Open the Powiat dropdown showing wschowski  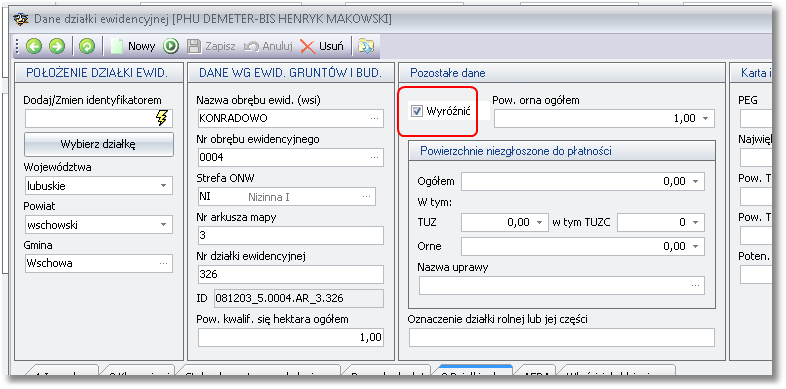(x=163, y=225)
